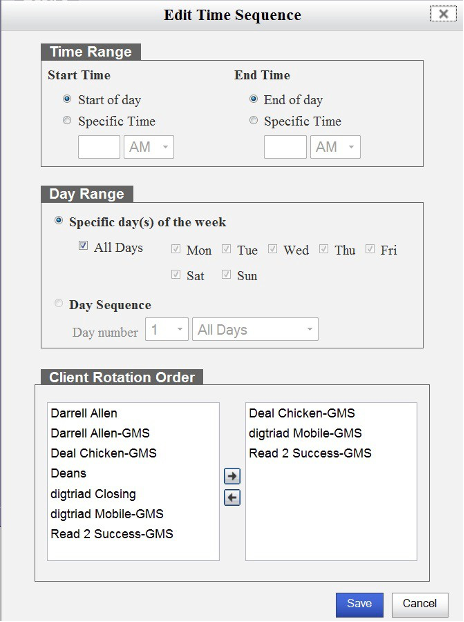This screenshot has width=464, height=622.
Task: Select Darrell Allen in the left client list
Action: 84,413
